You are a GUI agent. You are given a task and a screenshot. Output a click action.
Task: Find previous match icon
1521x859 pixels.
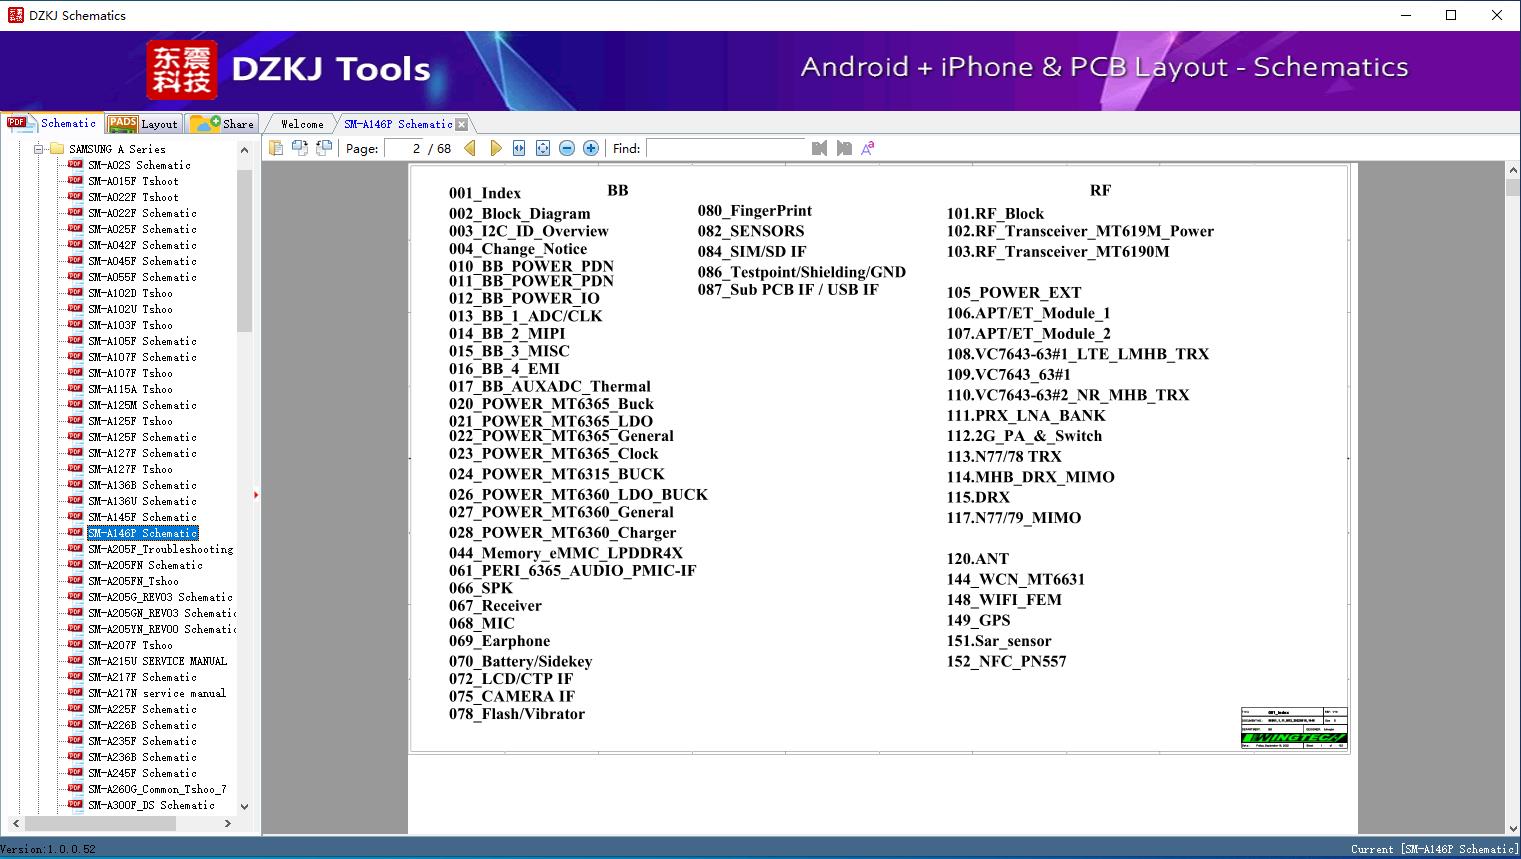[820, 148]
